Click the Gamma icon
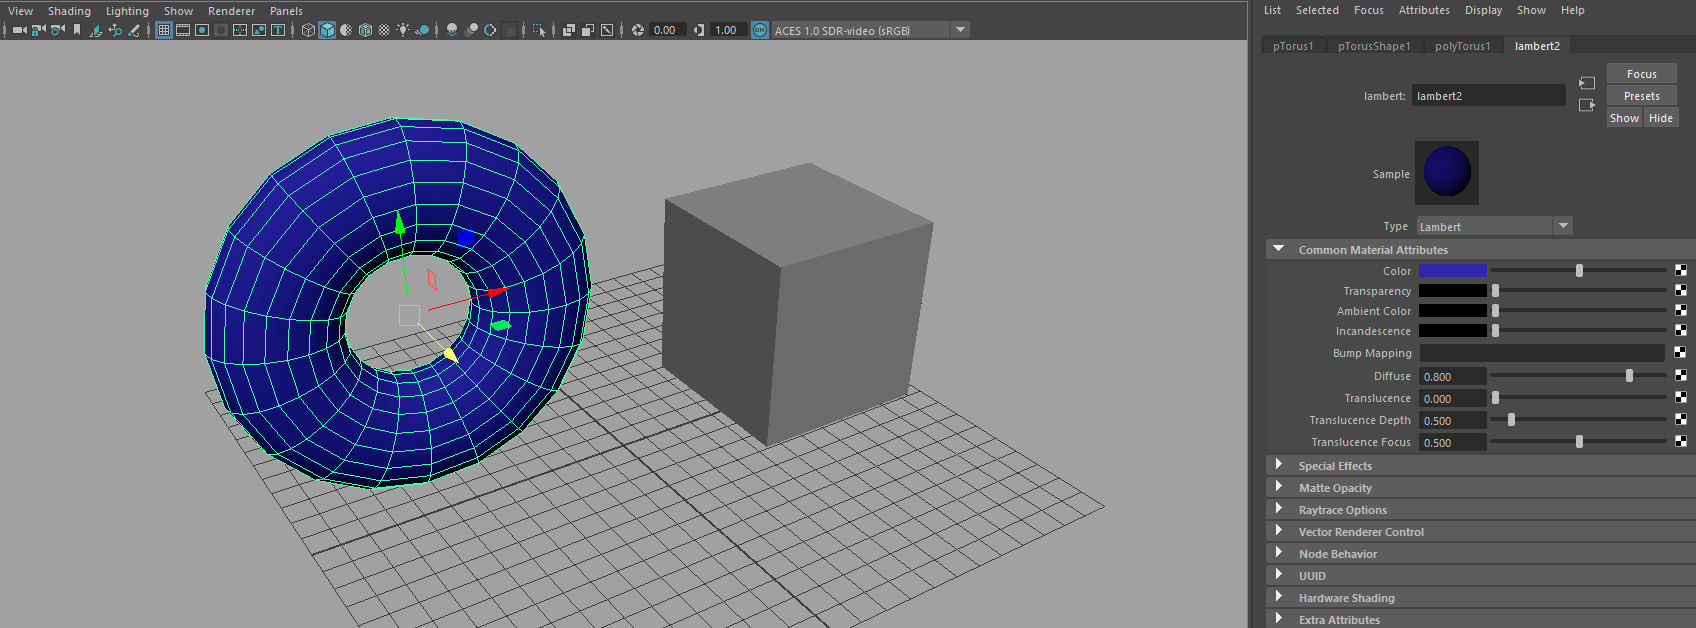 (x=698, y=30)
